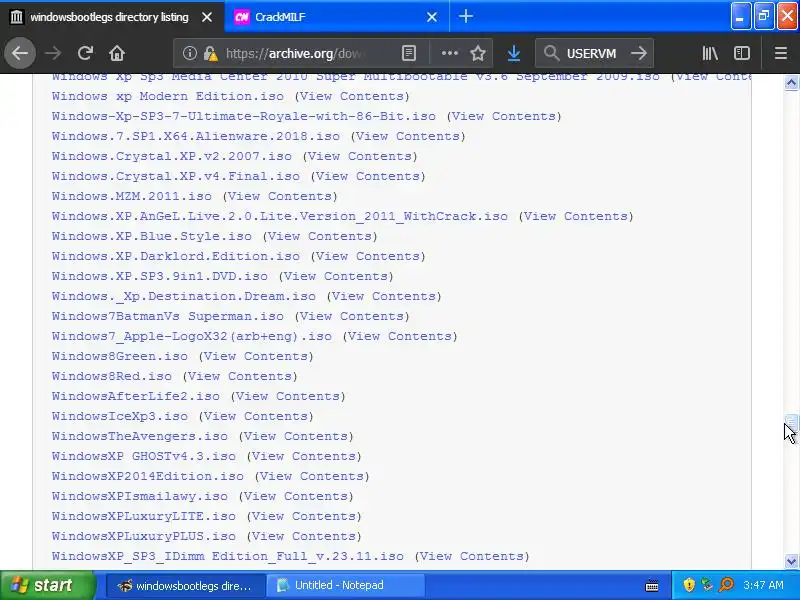Open WindowsAfterLife2.iso link
Viewport: 800px width, 600px height.
click(x=136, y=396)
